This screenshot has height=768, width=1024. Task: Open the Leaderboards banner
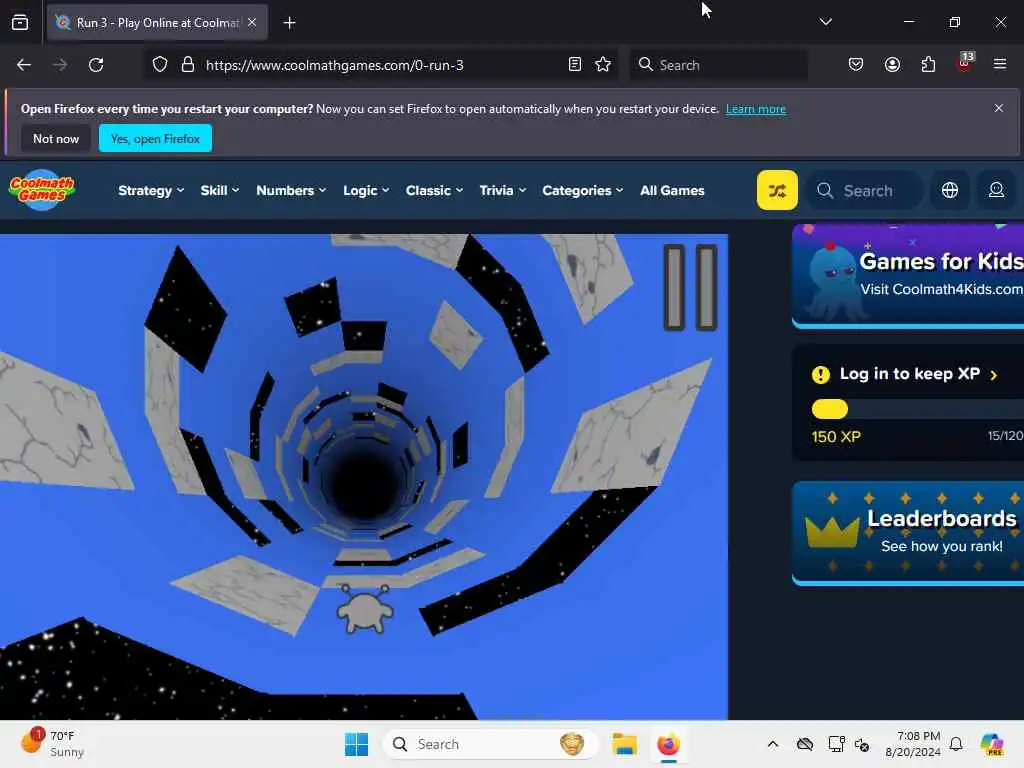(908, 533)
